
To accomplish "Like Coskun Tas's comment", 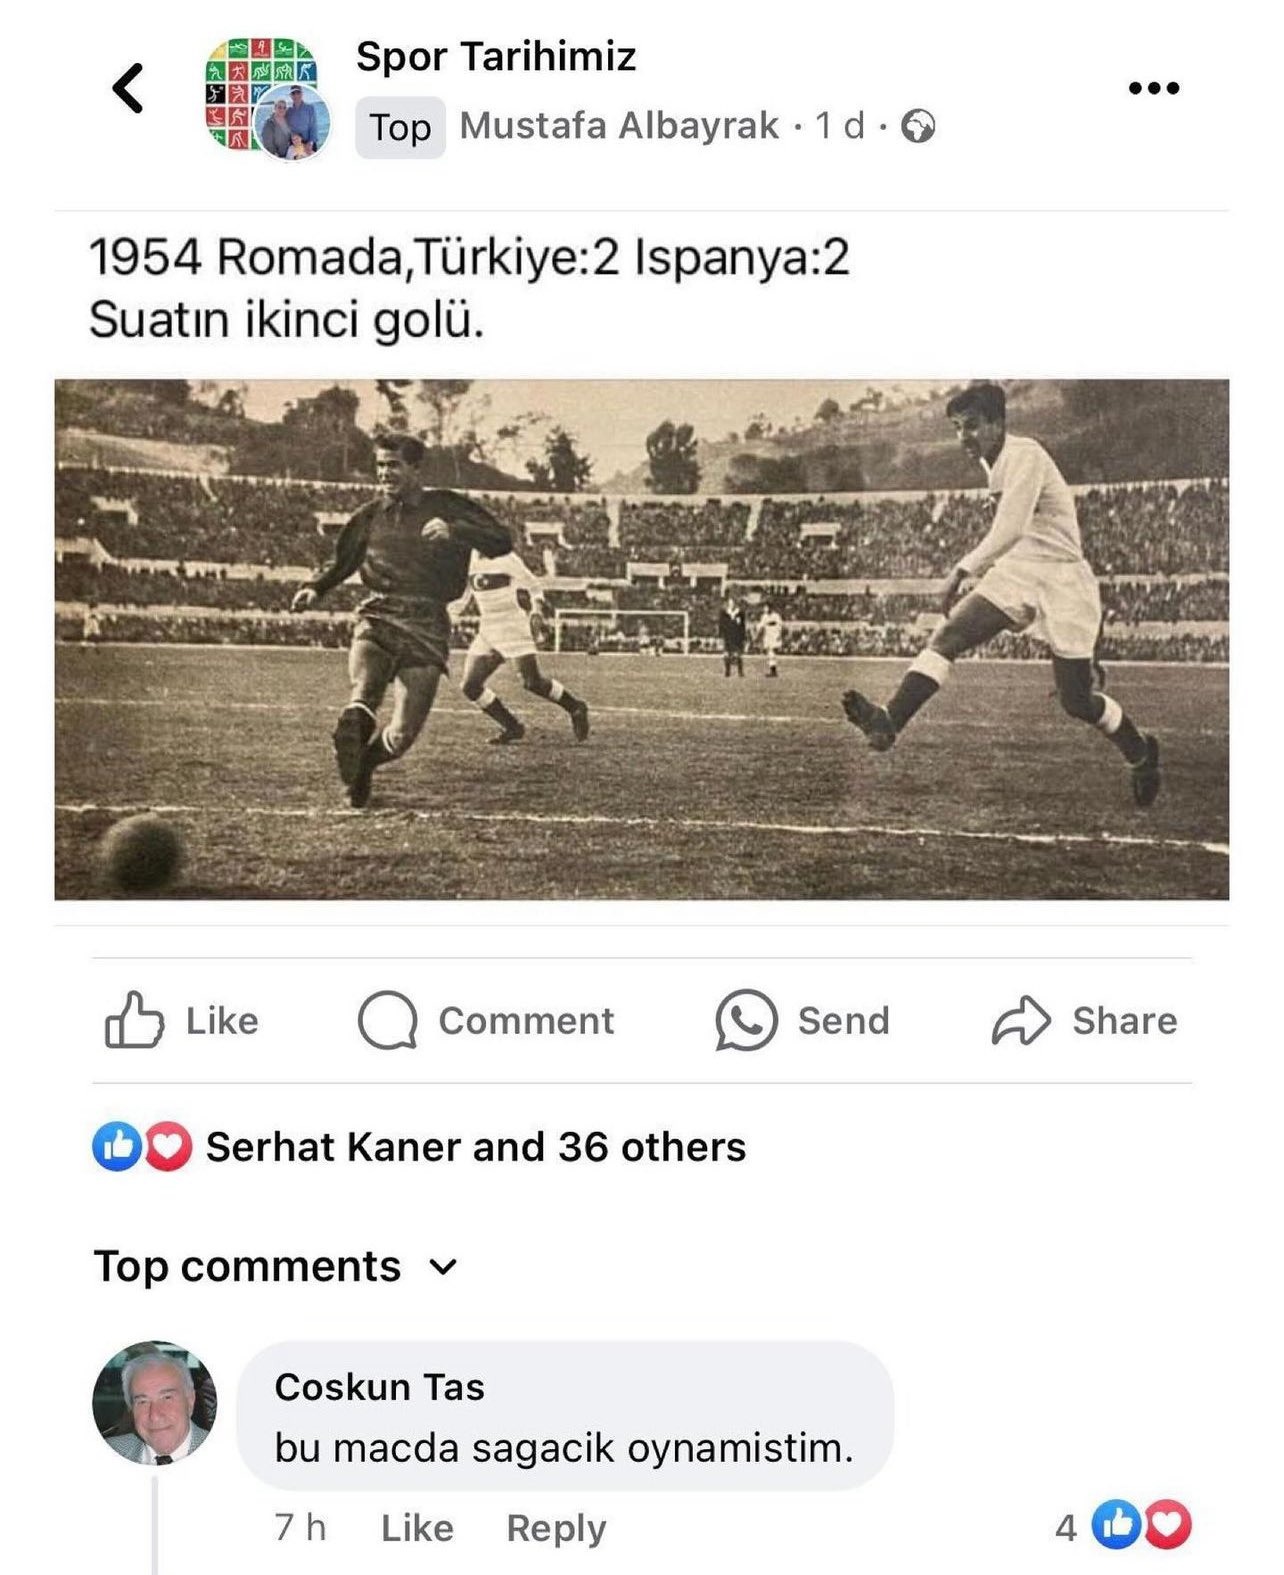I will (x=417, y=1528).
